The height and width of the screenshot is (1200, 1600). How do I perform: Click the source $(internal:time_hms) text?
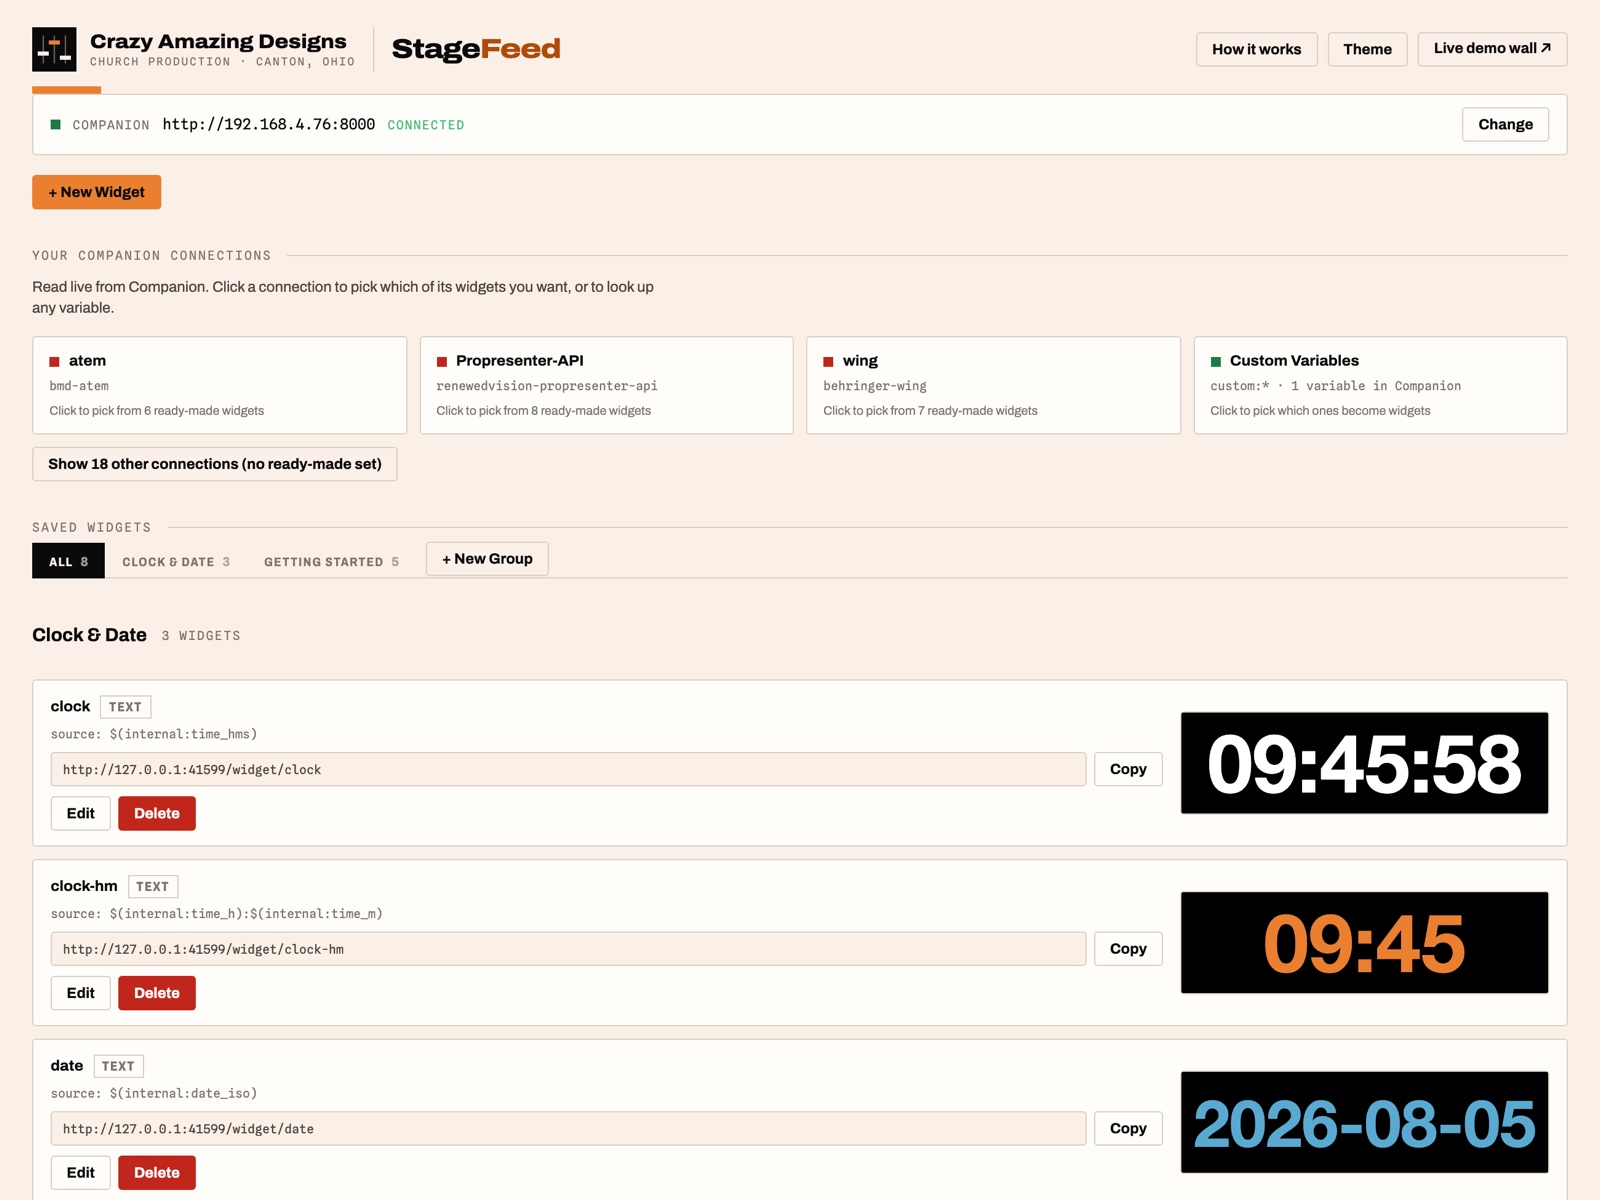pos(154,734)
